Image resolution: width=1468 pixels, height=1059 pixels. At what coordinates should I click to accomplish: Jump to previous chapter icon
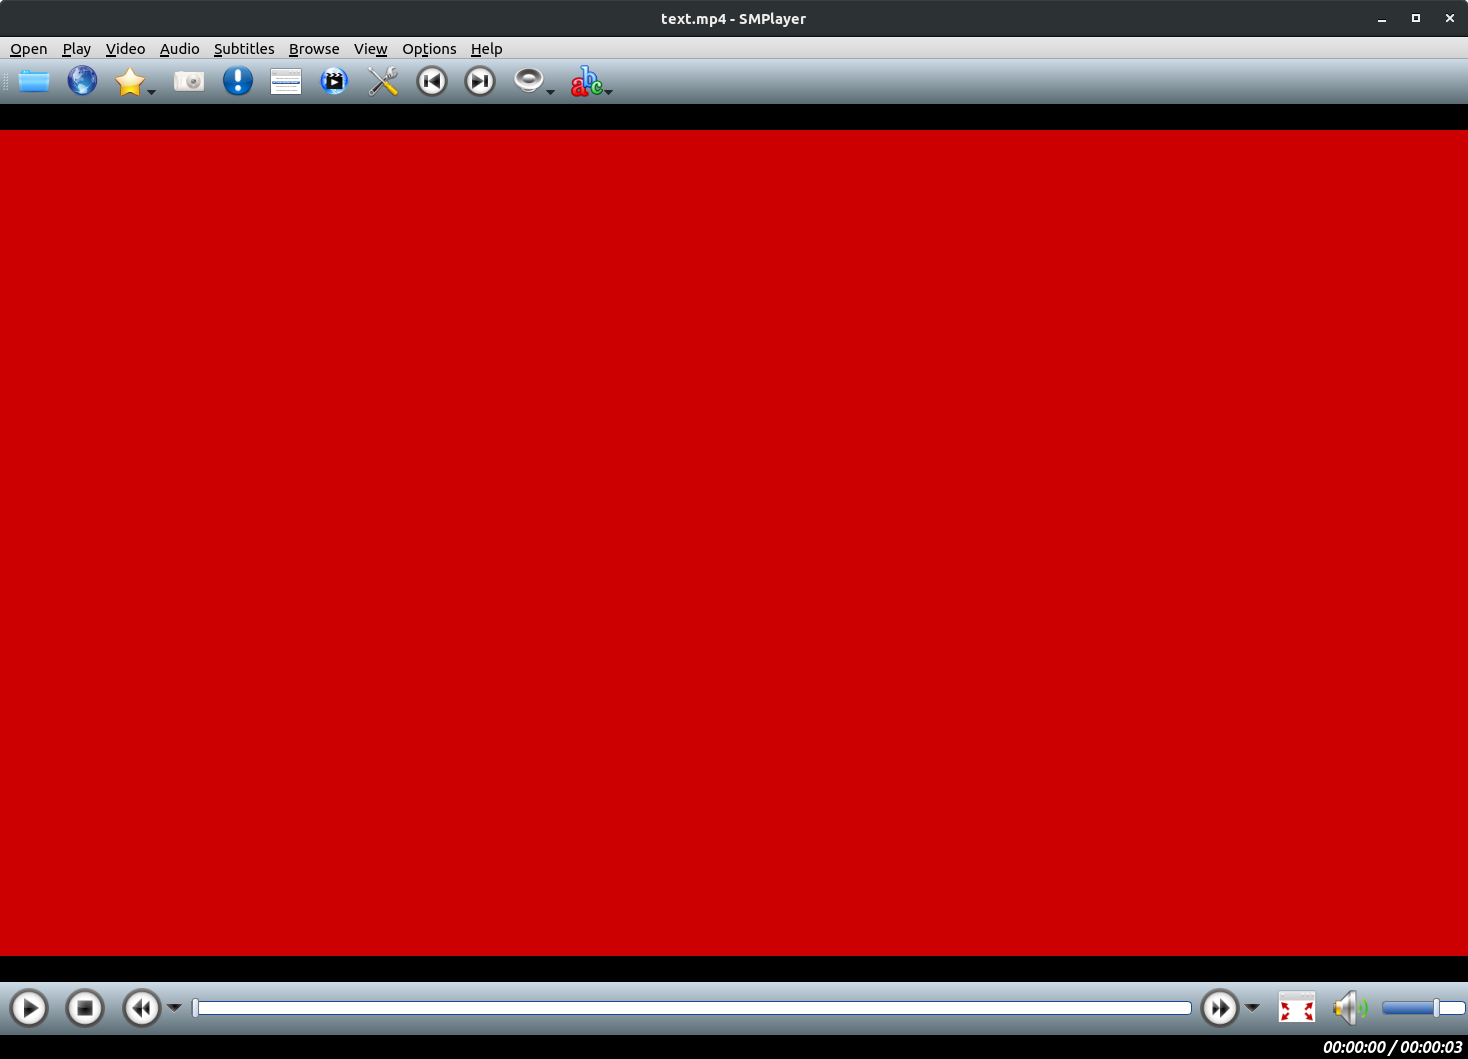(x=431, y=81)
